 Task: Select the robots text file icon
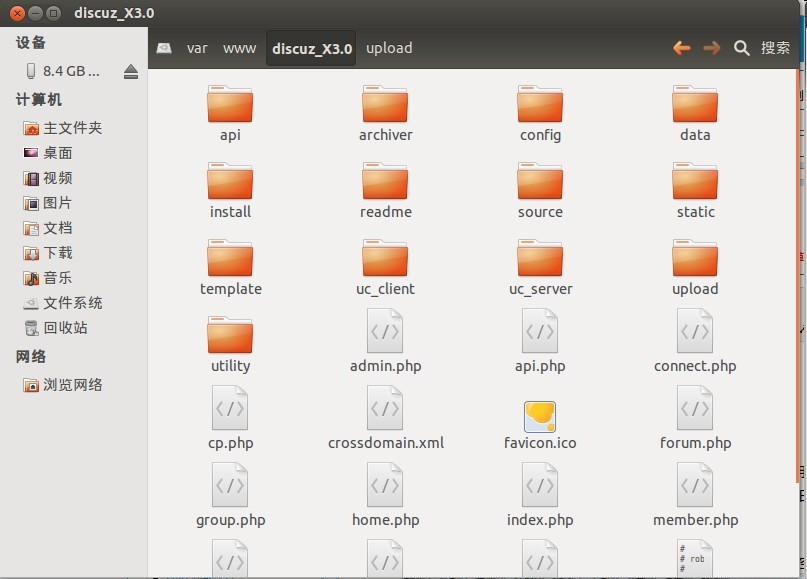click(x=695, y=558)
